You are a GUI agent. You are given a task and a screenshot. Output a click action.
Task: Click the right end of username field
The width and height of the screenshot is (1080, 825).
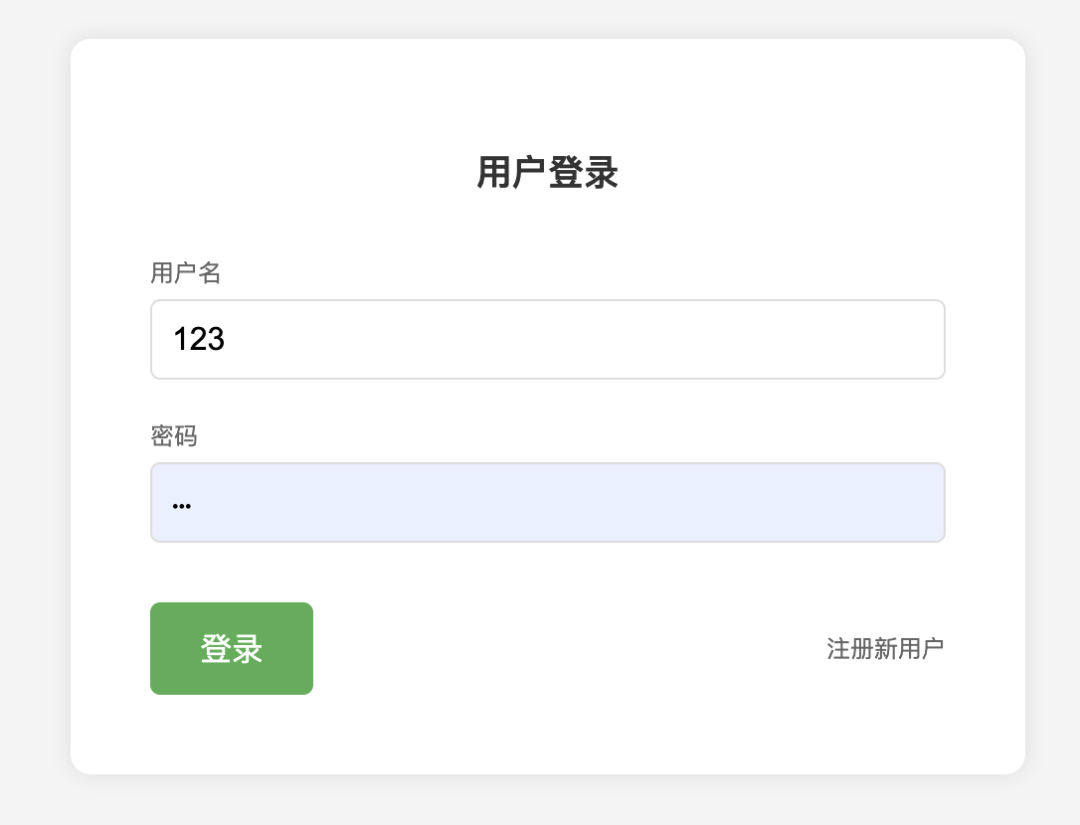pyautogui.click(x=920, y=339)
